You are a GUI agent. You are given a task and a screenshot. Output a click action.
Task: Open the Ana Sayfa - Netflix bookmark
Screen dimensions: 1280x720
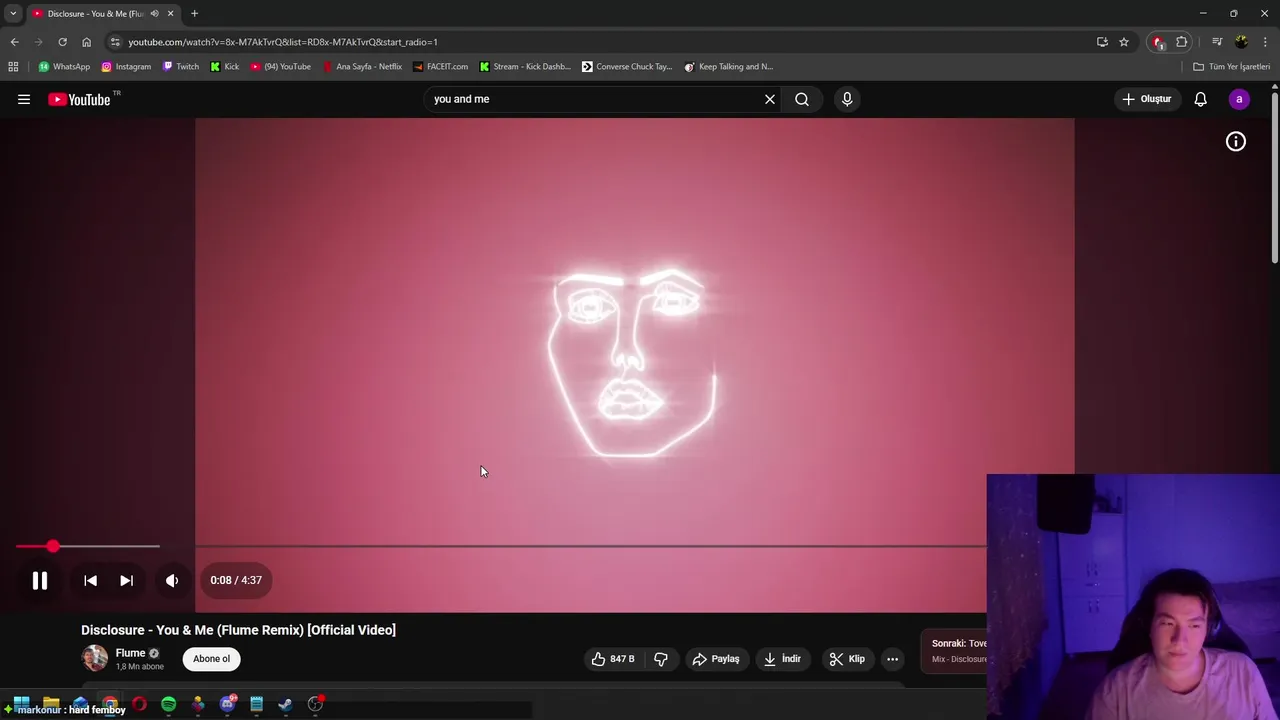[361, 67]
